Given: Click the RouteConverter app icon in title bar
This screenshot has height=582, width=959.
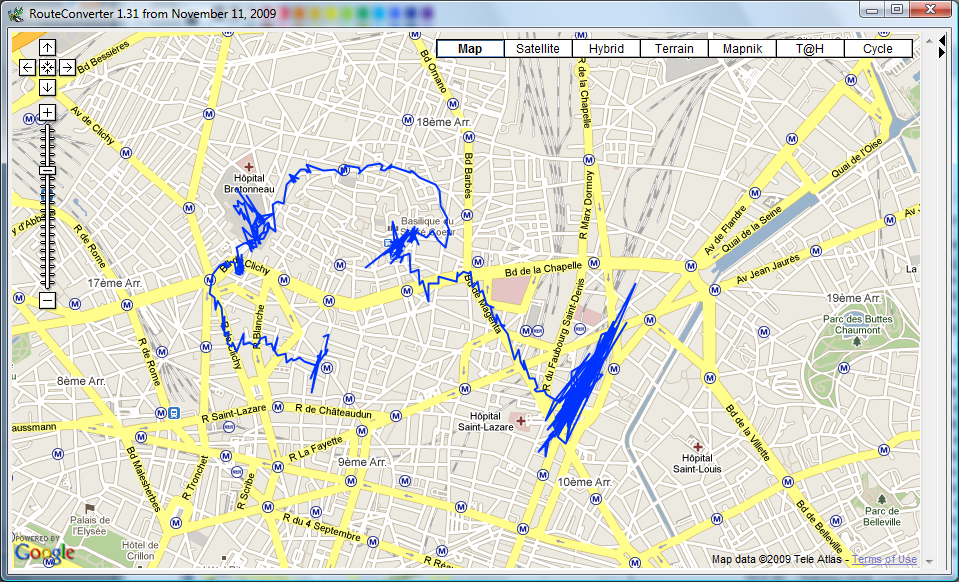Looking at the screenshot, I should (18, 12).
